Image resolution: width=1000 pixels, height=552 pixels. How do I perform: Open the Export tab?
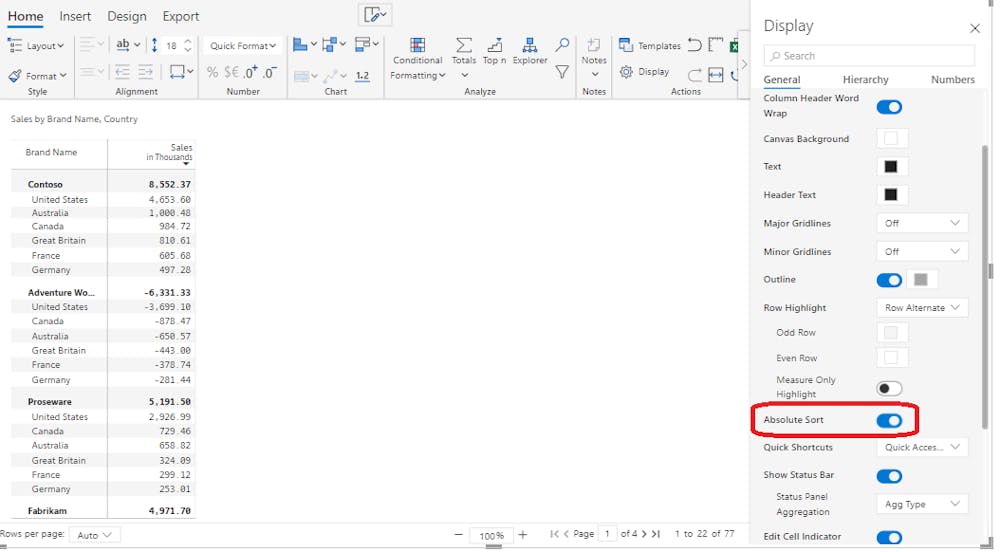click(180, 16)
